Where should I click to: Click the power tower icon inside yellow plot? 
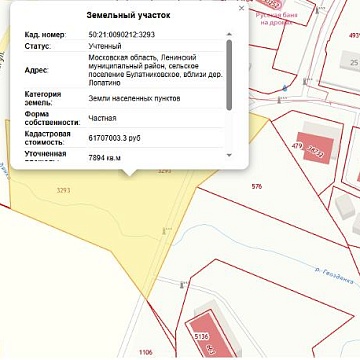tap(164, 230)
